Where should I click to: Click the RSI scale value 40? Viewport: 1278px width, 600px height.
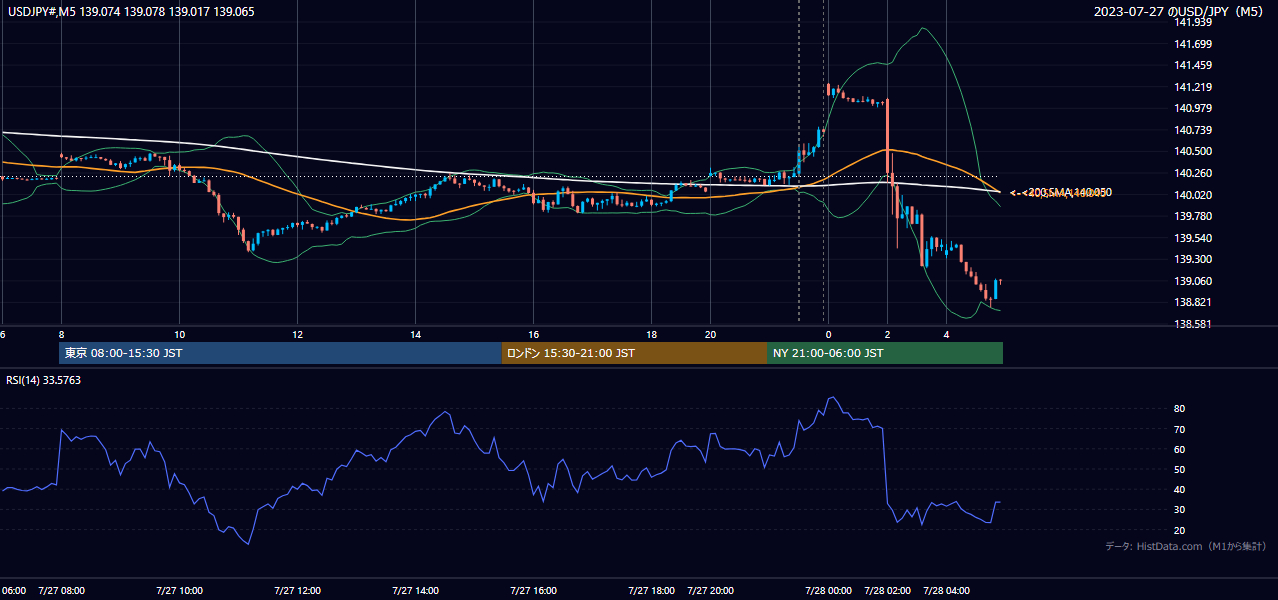(x=1179, y=489)
